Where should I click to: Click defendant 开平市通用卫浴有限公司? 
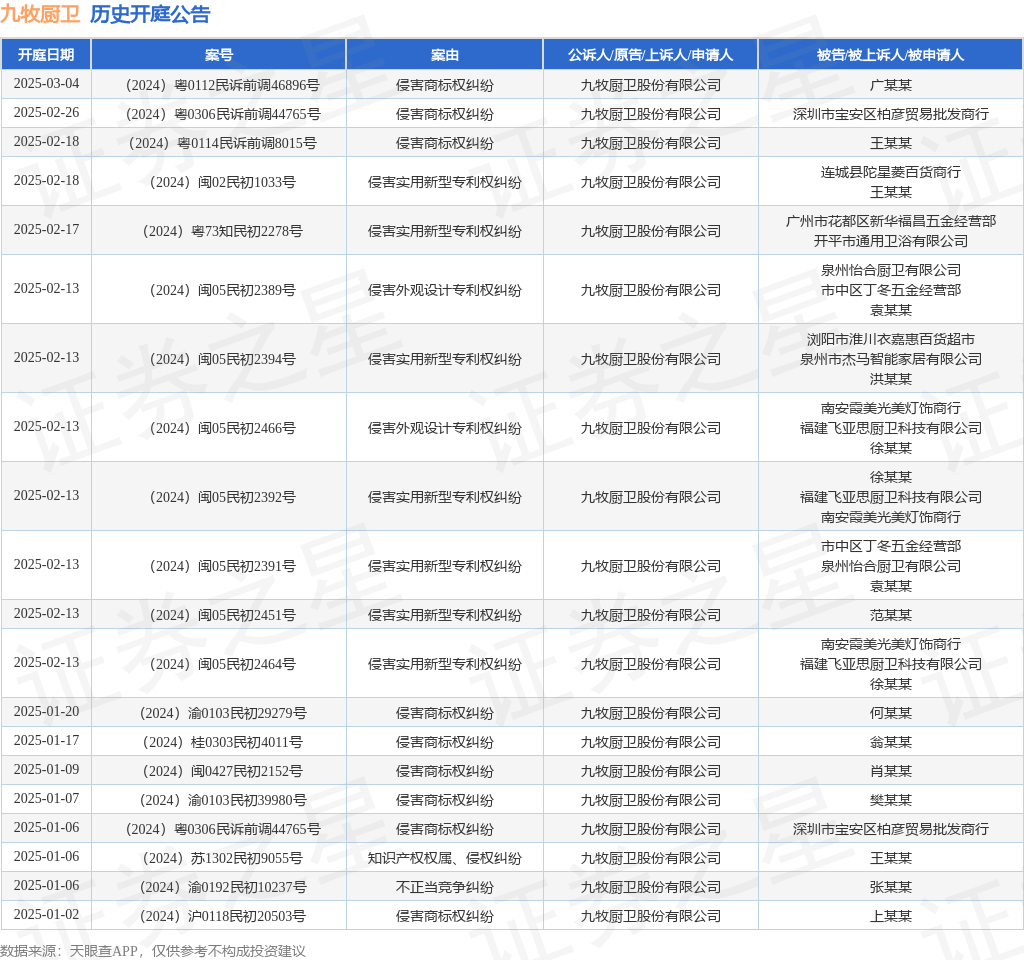[x=891, y=241]
